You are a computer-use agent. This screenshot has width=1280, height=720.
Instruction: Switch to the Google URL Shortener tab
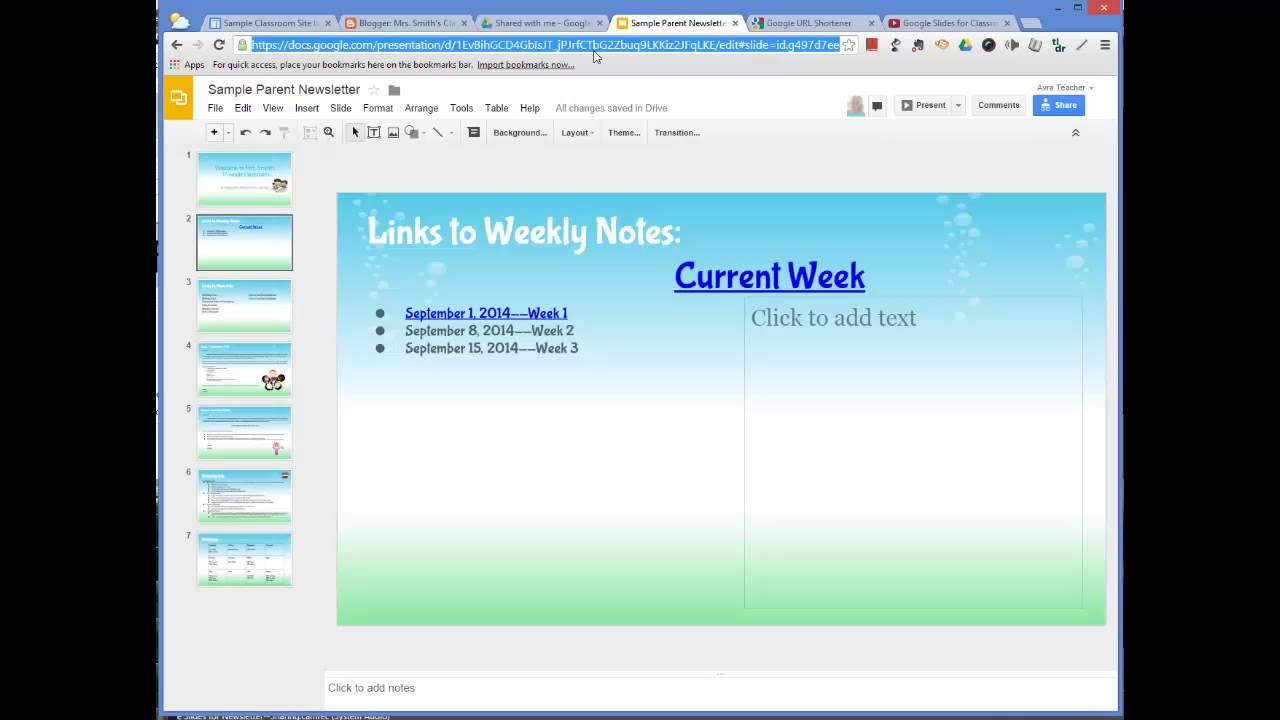(811, 23)
